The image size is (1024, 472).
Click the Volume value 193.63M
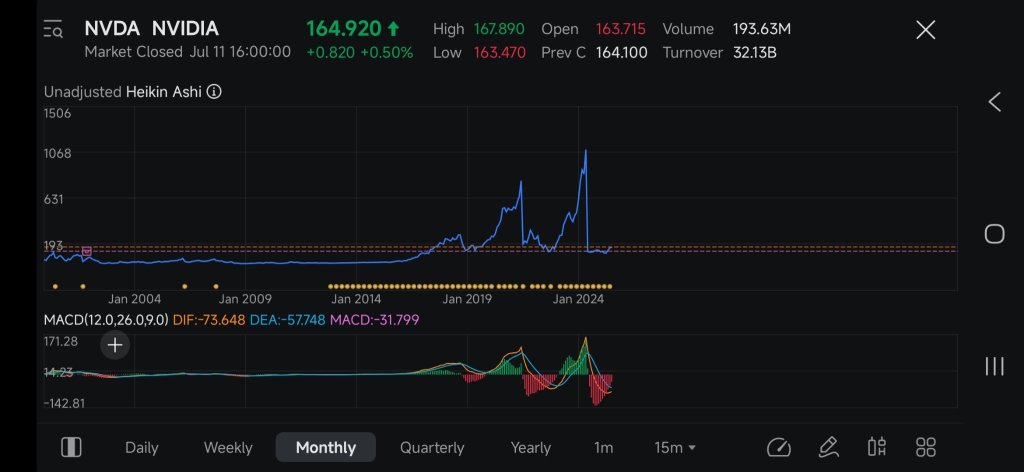pyautogui.click(x=761, y=29)
